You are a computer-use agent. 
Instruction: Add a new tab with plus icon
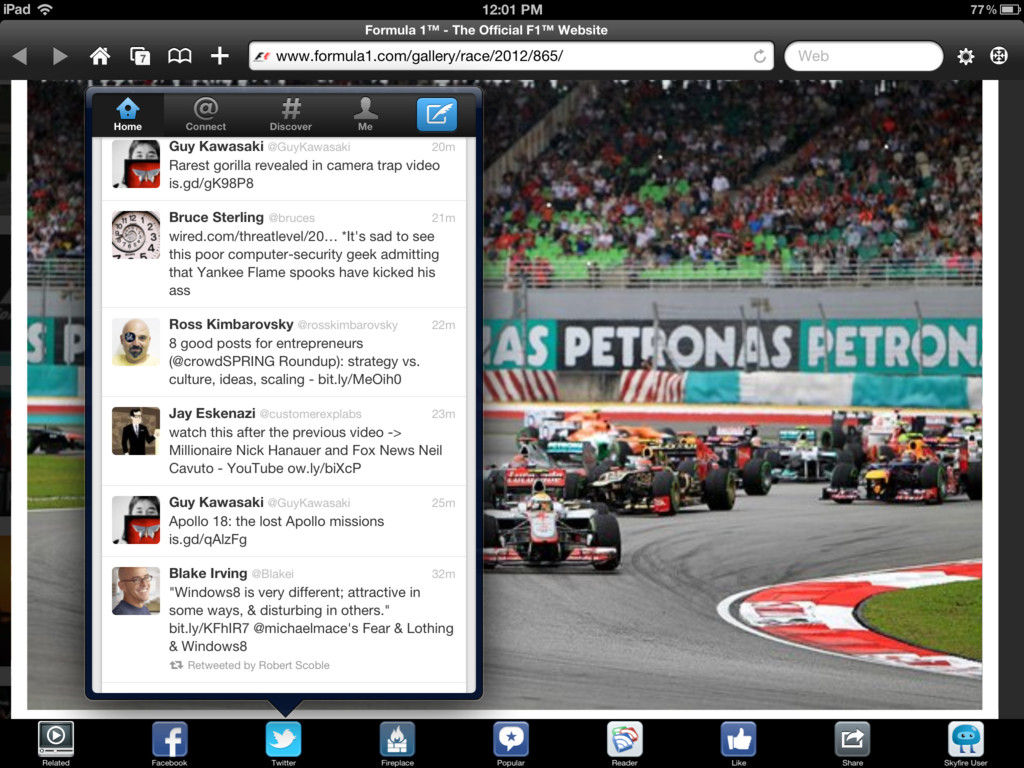point(219,56)
